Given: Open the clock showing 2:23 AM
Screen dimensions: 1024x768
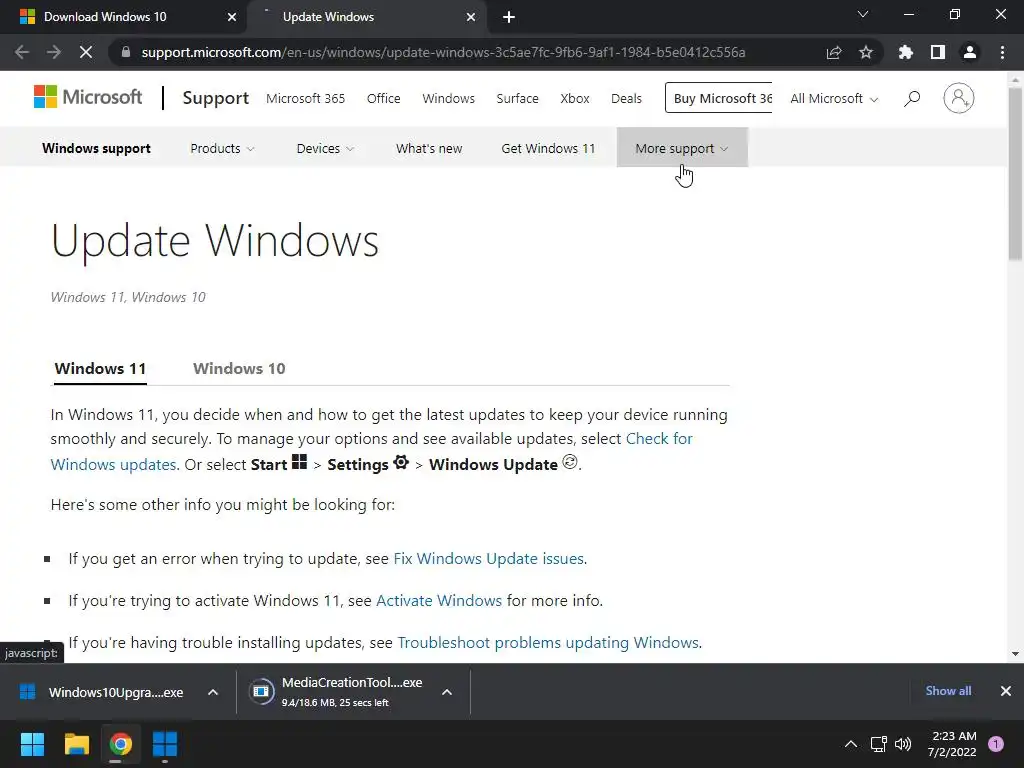Looking at the screenshot, I should coord(952,743).
